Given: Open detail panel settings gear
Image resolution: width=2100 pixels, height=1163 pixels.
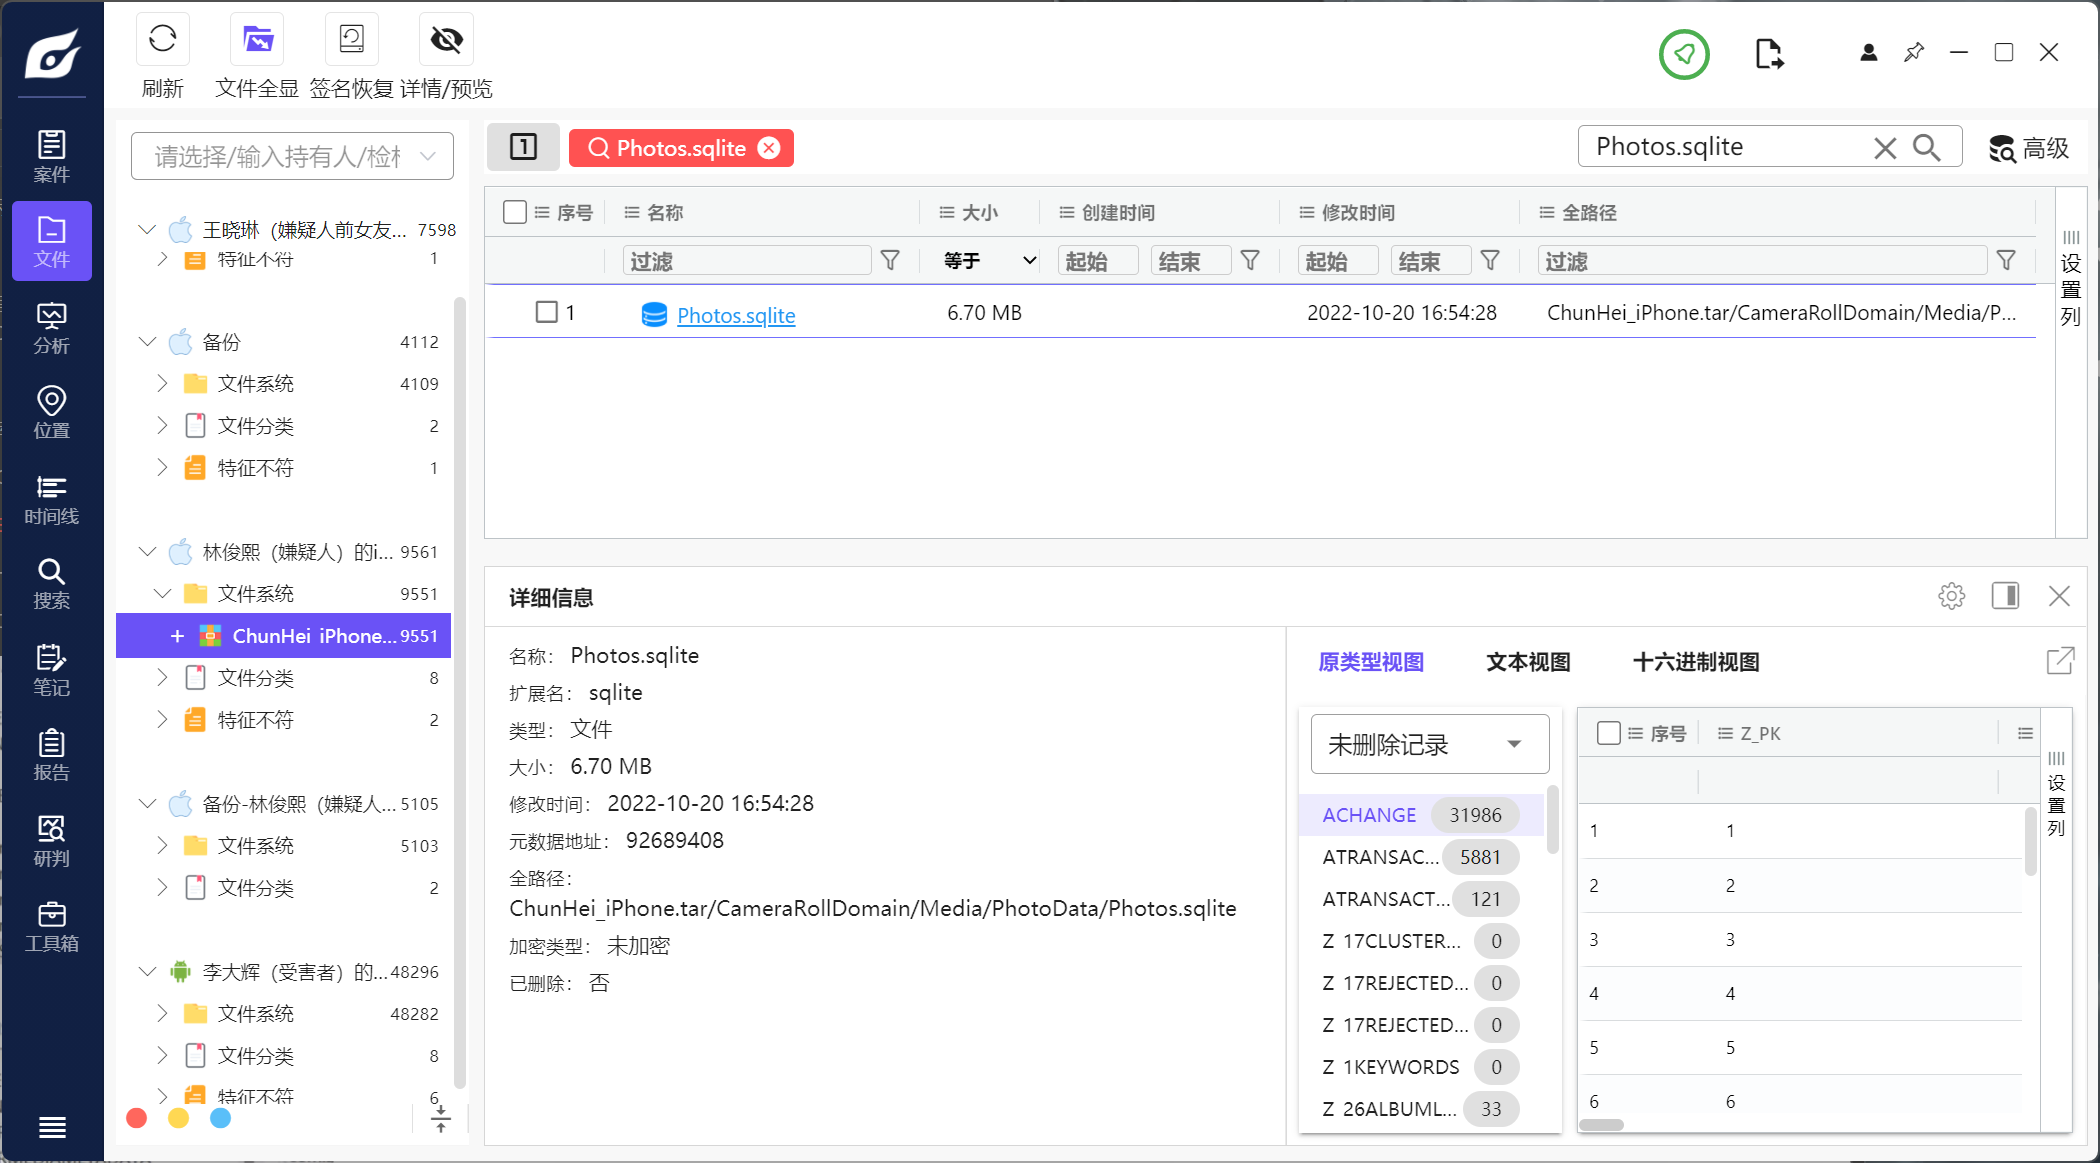Looking at the screenshot, I should (1951, 596).
